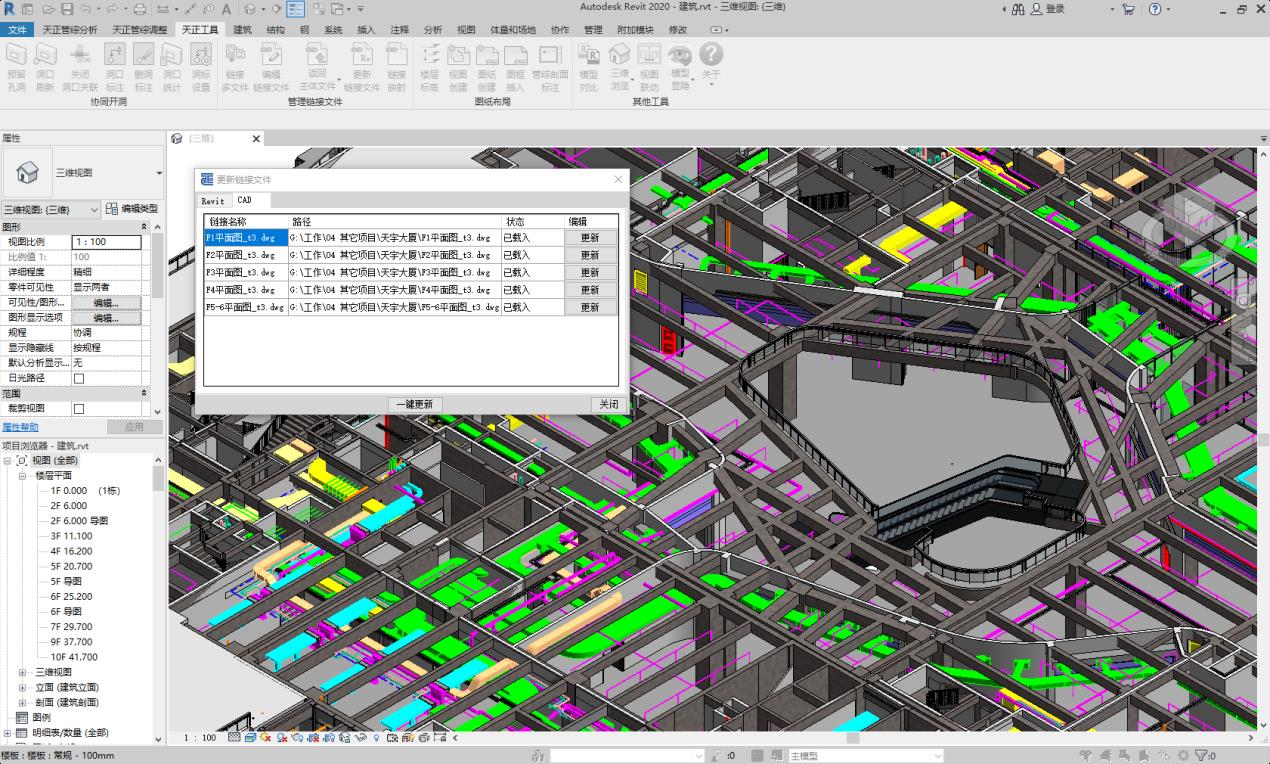Open the 属性帮助 link
This screenshot has width=1270, height=764.
20,427
